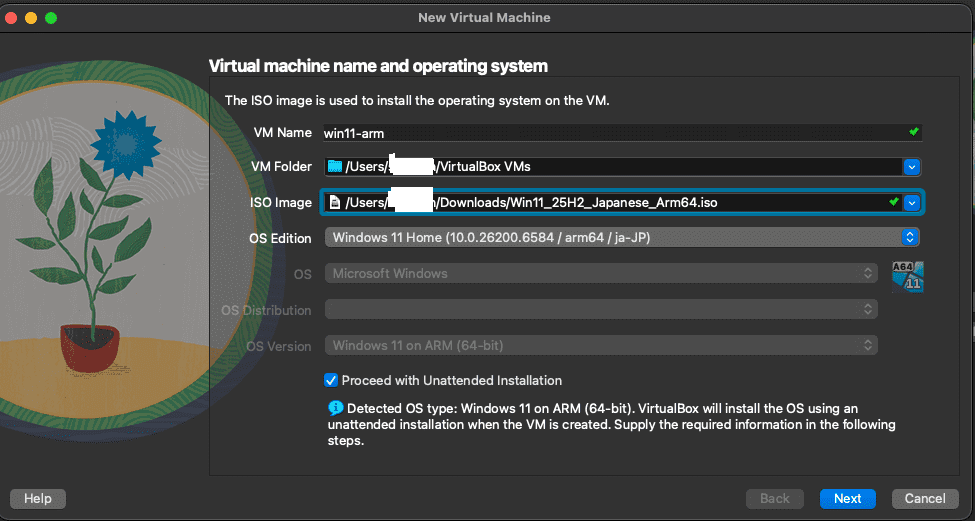The height and width of the screenshot is (521, 975).
Task: Click the green checkmark in VM Name field
Action: coord(912,132)
